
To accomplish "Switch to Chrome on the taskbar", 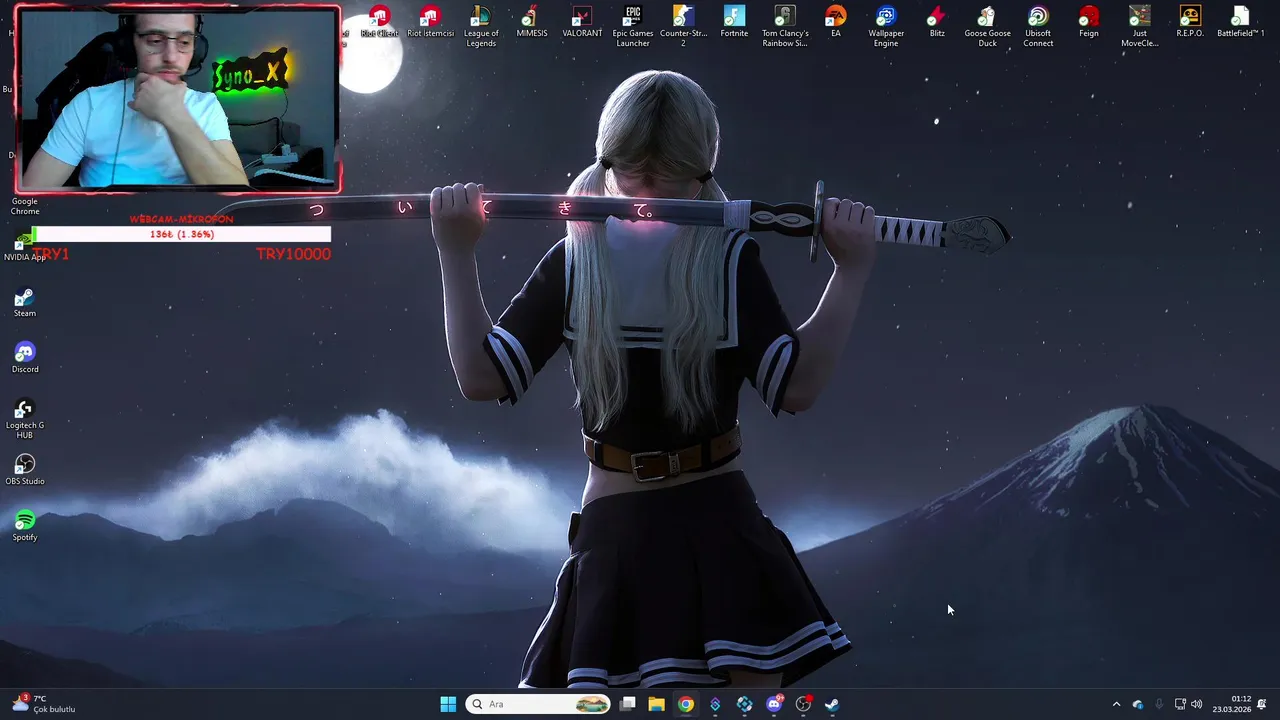I will (x=686, y=704).
